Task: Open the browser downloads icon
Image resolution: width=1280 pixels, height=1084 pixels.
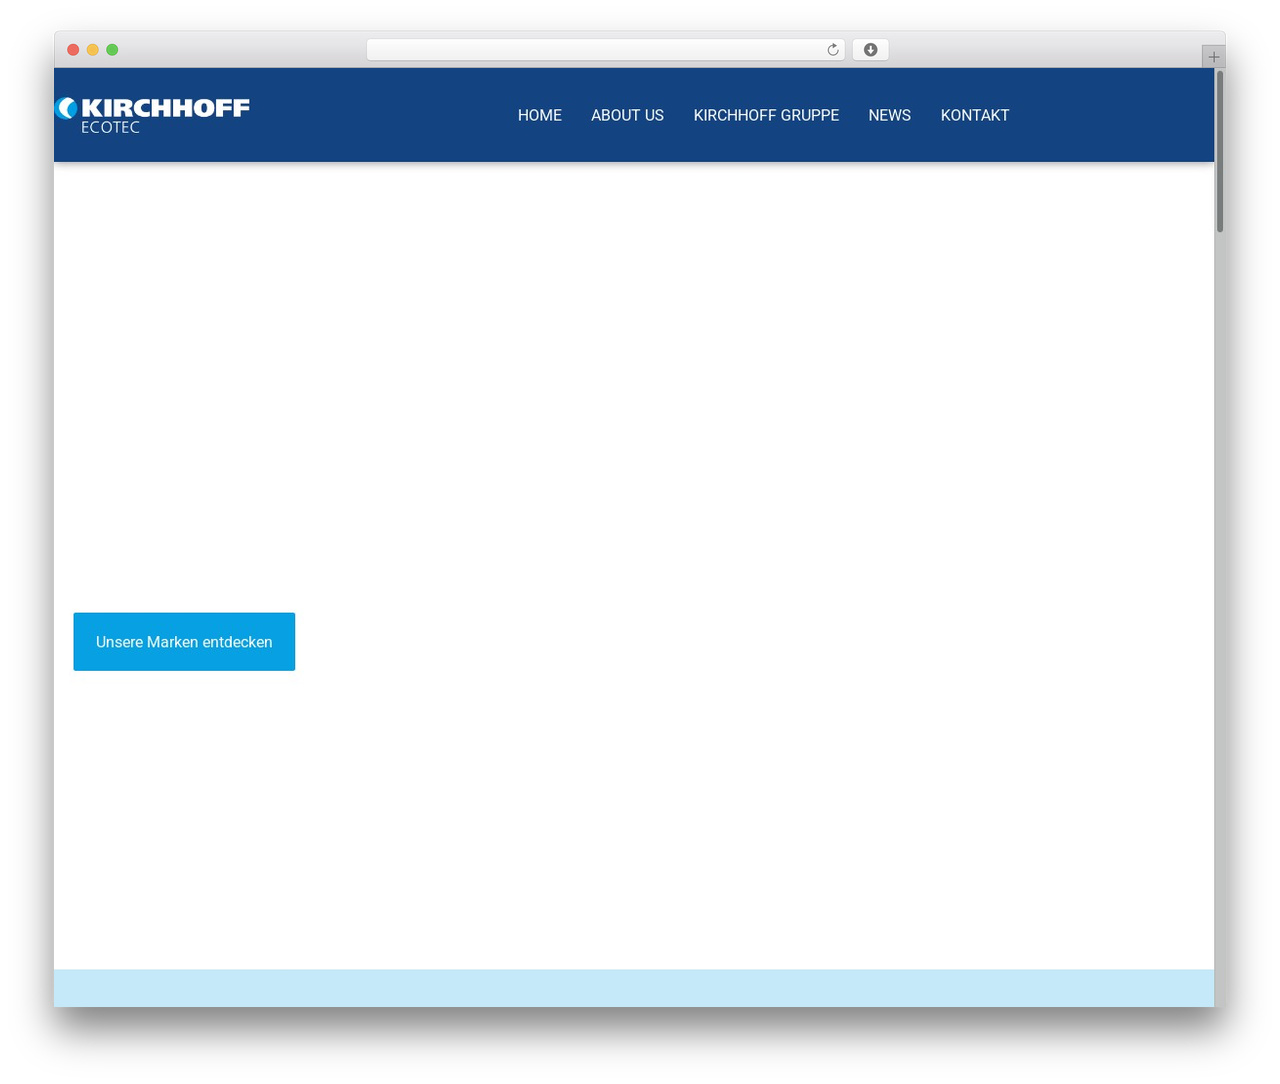Action: 870,50
